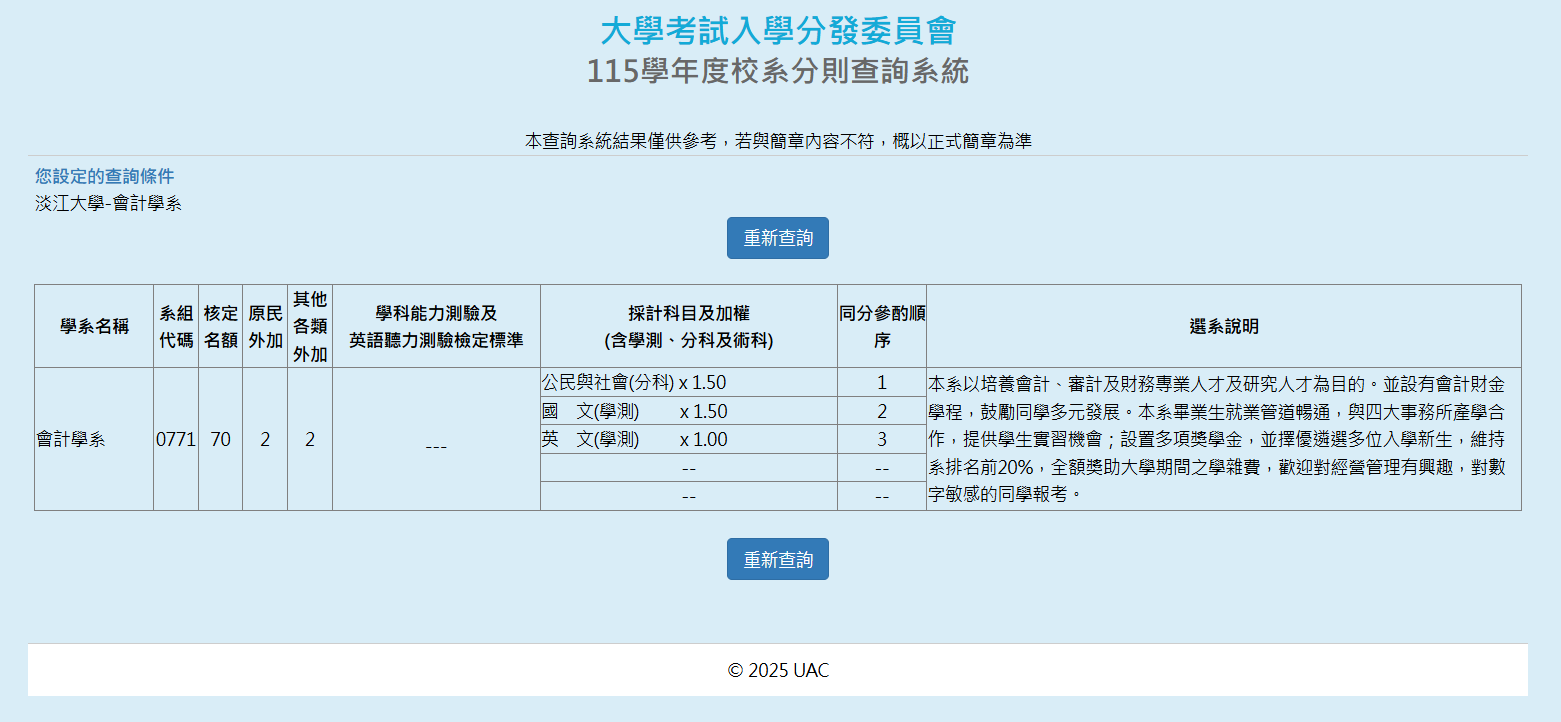Click the 同分參酌順序 column header
The image size is (1561, 722).
click(x=881, y=326)
